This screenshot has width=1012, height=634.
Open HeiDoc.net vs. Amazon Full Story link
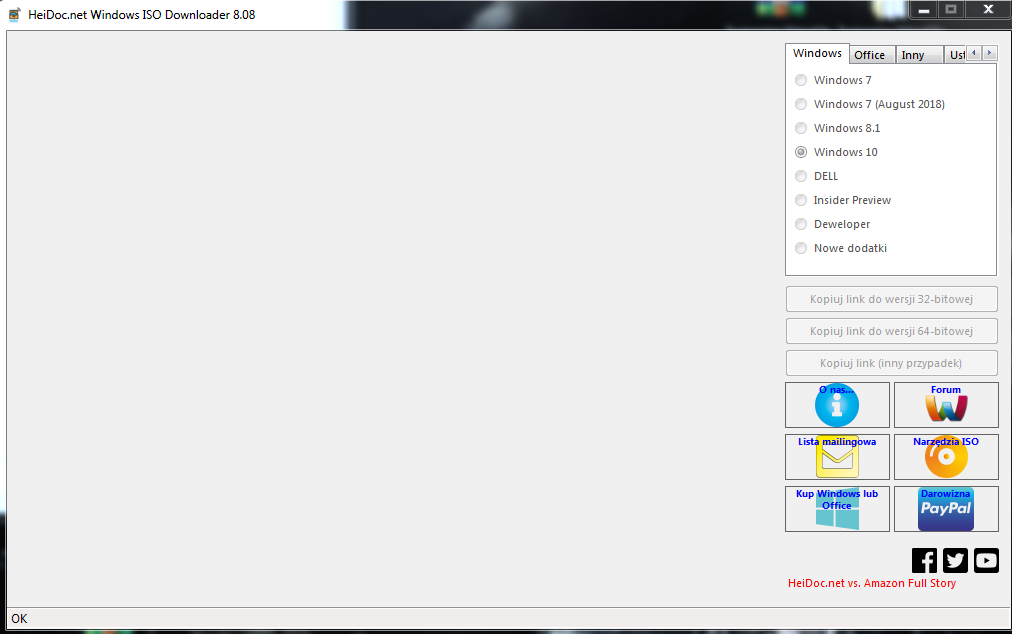point(872,583)
